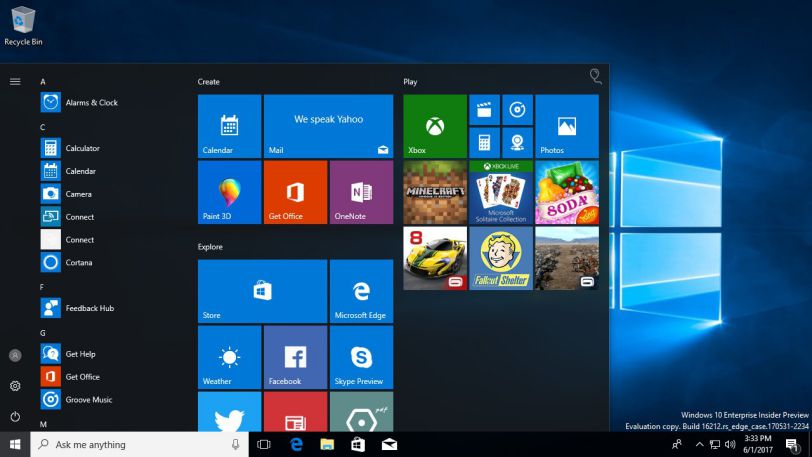Open the Groove Music small tile in Play

coord(517,110)
